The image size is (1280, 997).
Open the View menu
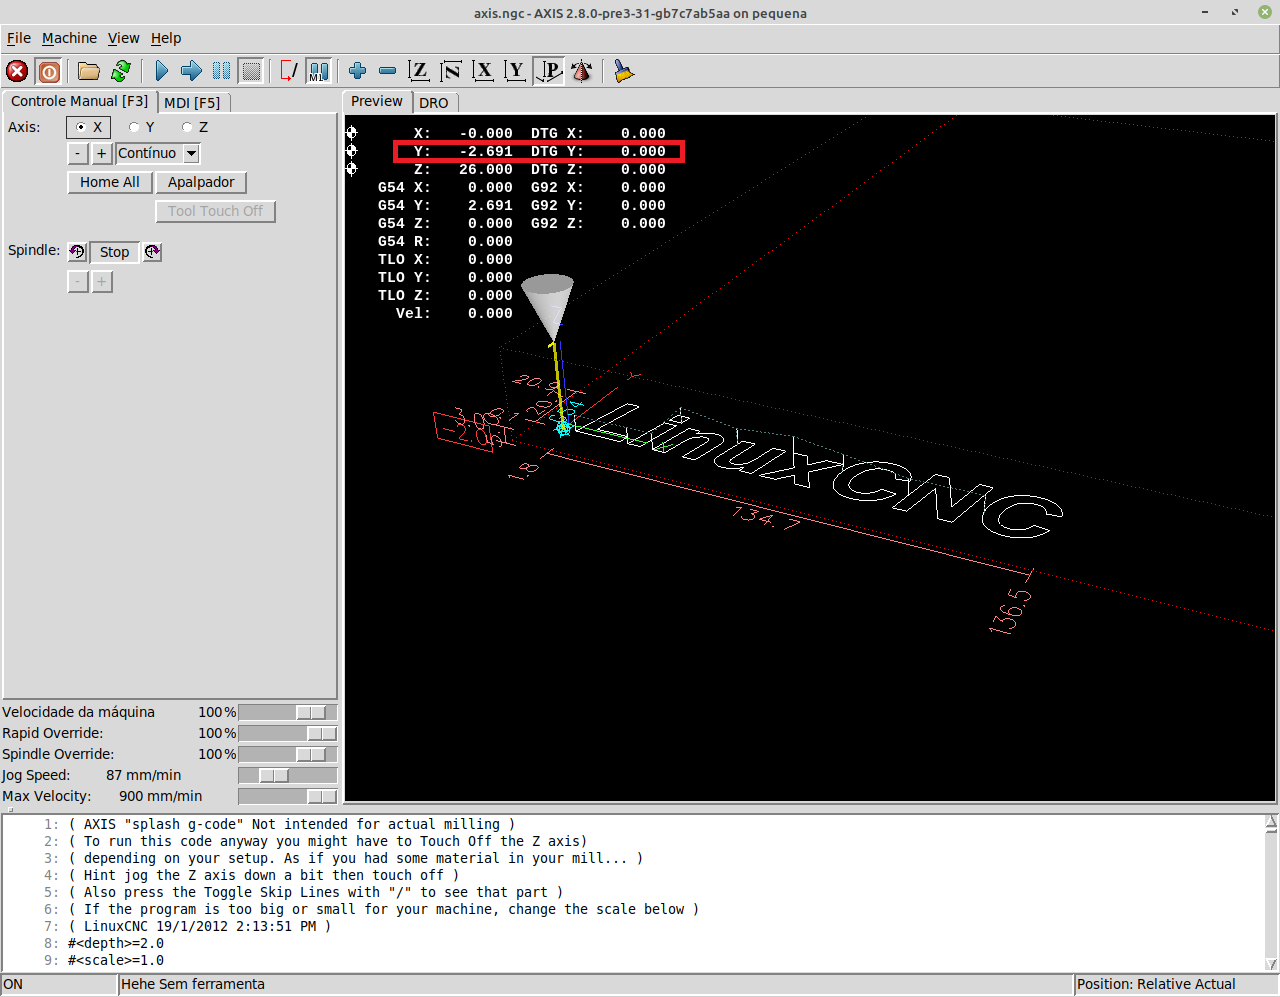click(x=123, y=38)
